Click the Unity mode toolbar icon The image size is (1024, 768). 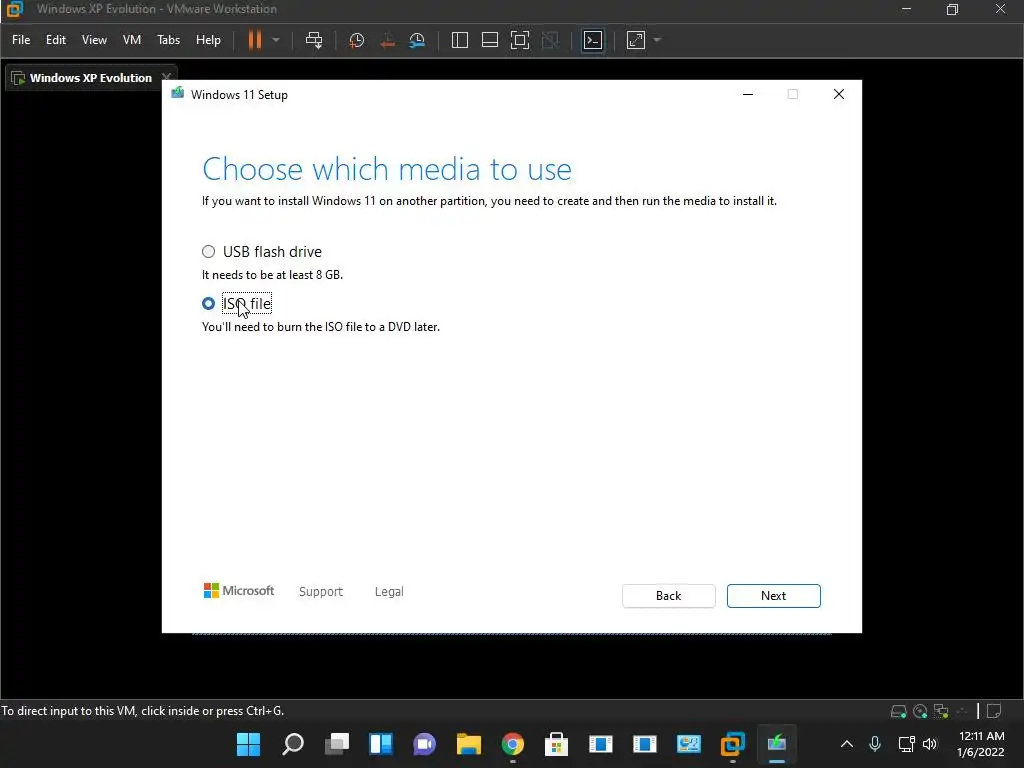[551, 40]
